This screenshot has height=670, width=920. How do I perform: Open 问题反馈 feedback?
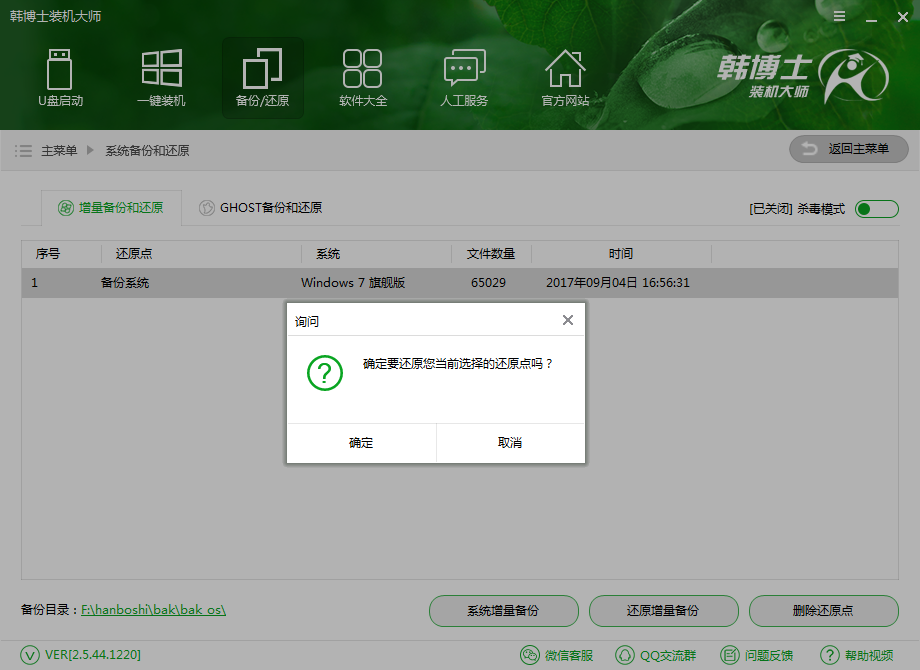(x=757, y=655)
